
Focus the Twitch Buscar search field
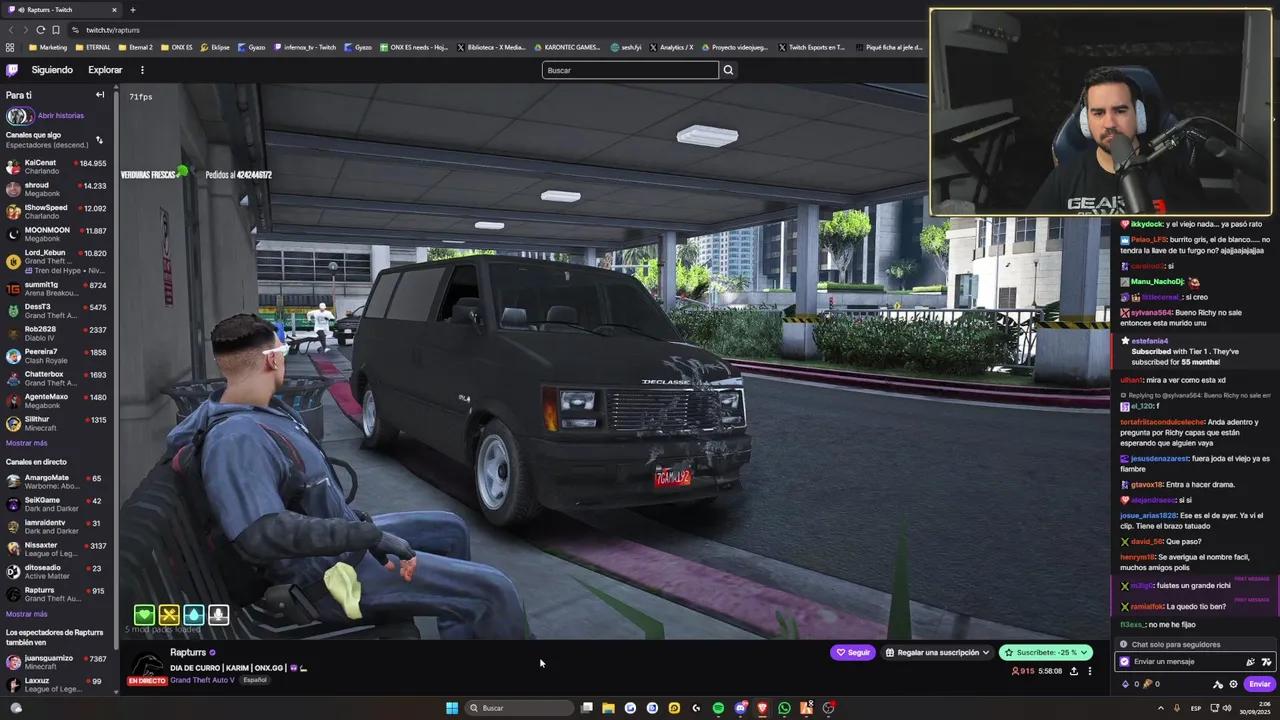tap(630, 70)
